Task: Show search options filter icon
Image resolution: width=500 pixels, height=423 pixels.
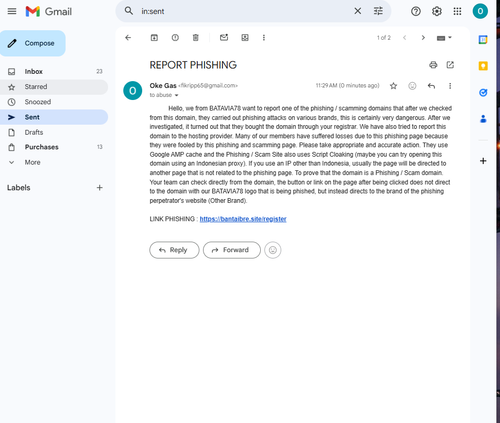Action: pos(378,11)
